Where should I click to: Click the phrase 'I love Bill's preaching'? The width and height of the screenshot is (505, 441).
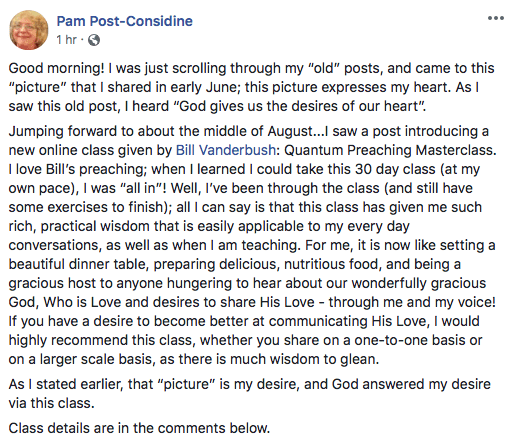pos(77,169)
